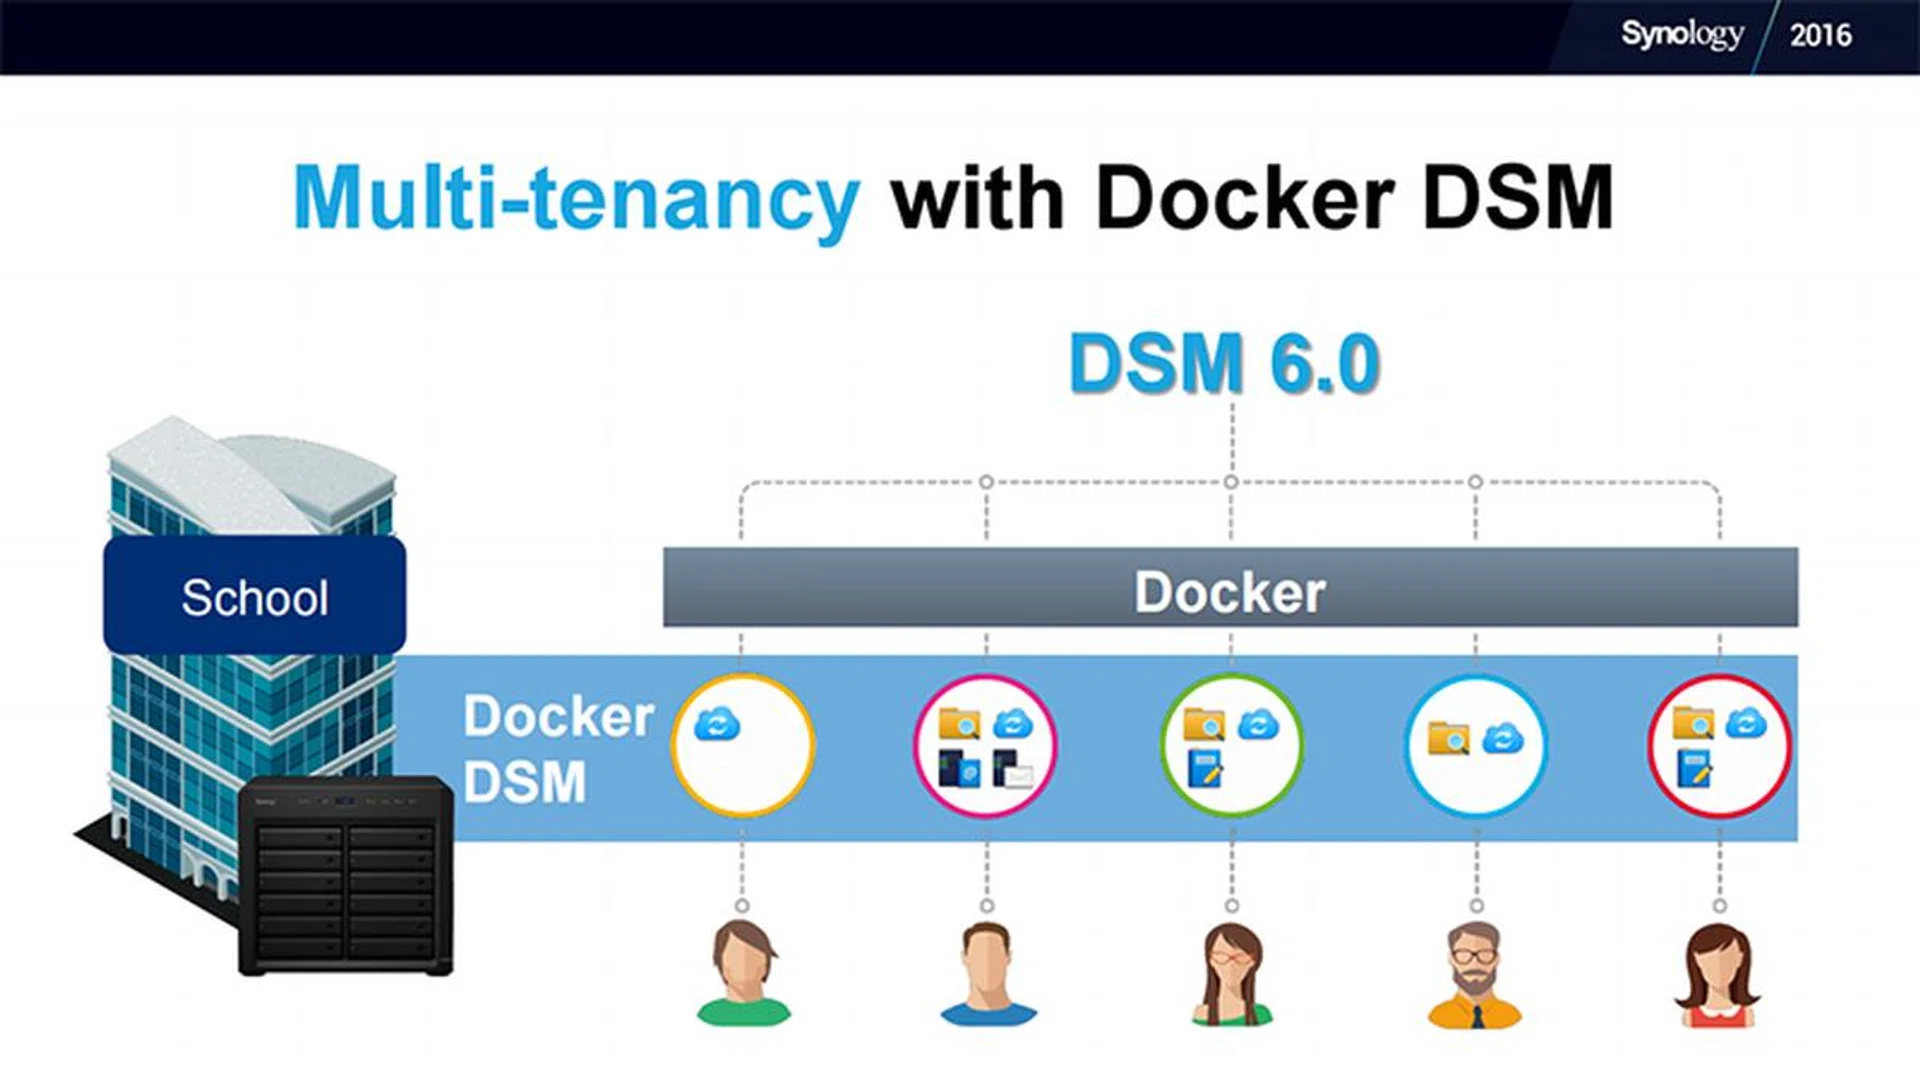Select the user avatar with green shirt

pyautogui.click(x=743, y=973)
